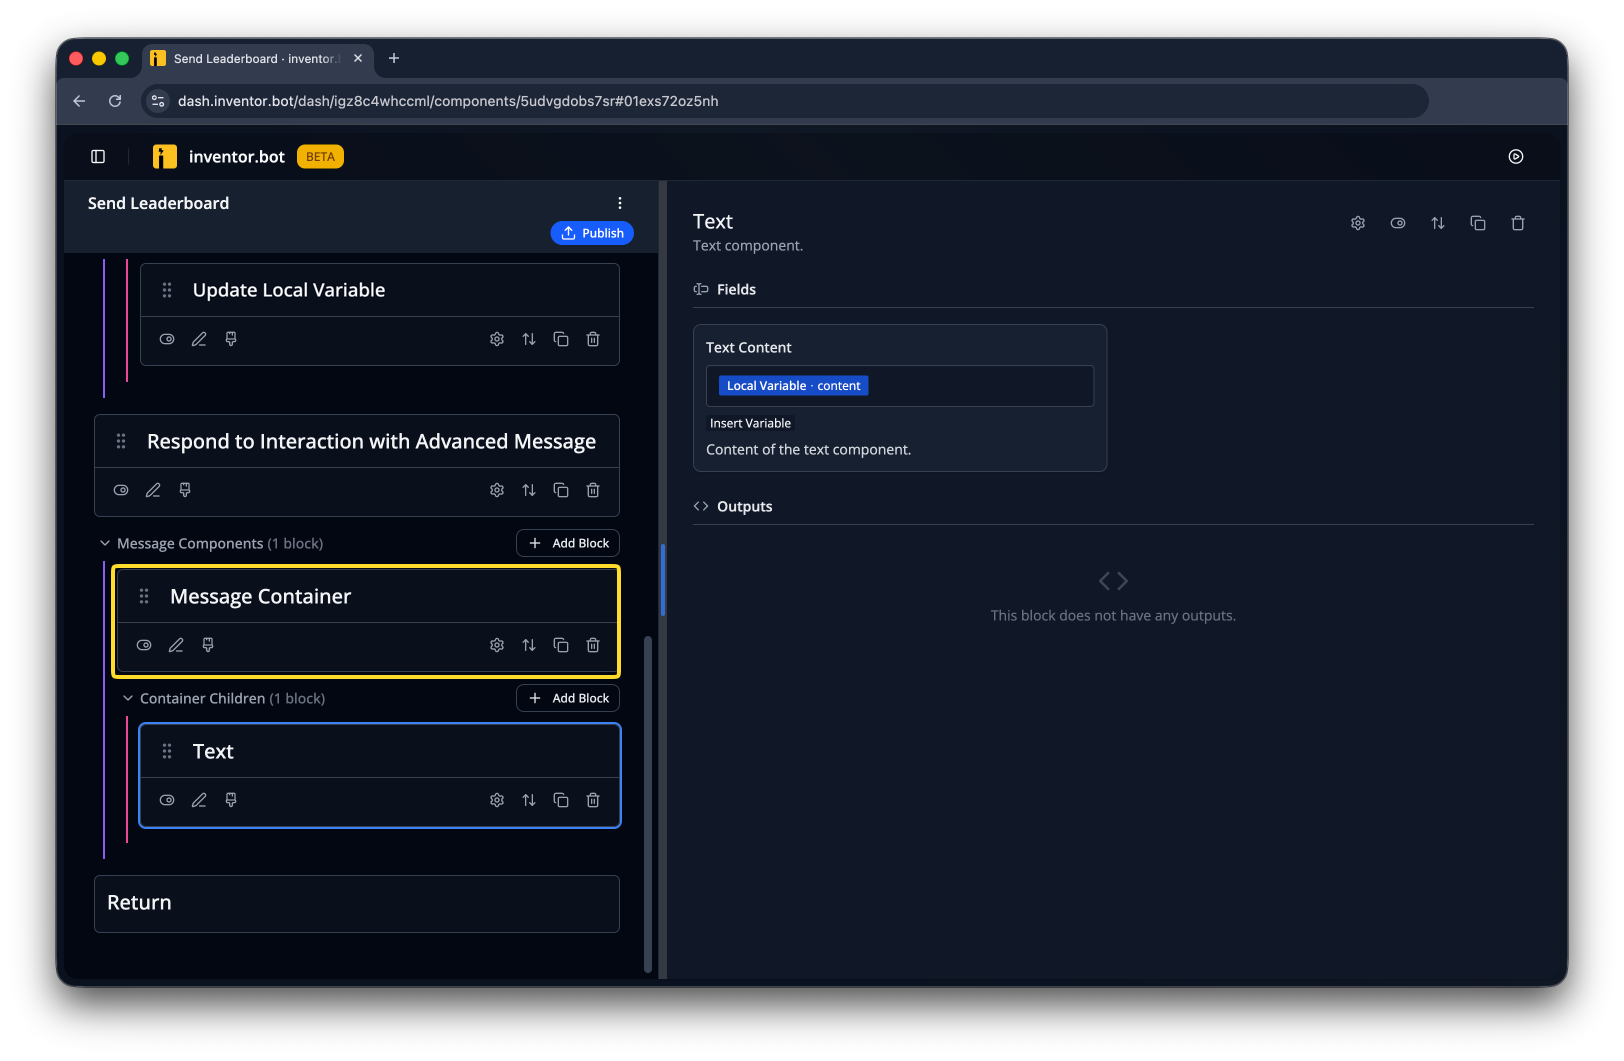Delete the Message Container block
Viewport: 1624px width, 1061px height.
click(x=593, y=646)
